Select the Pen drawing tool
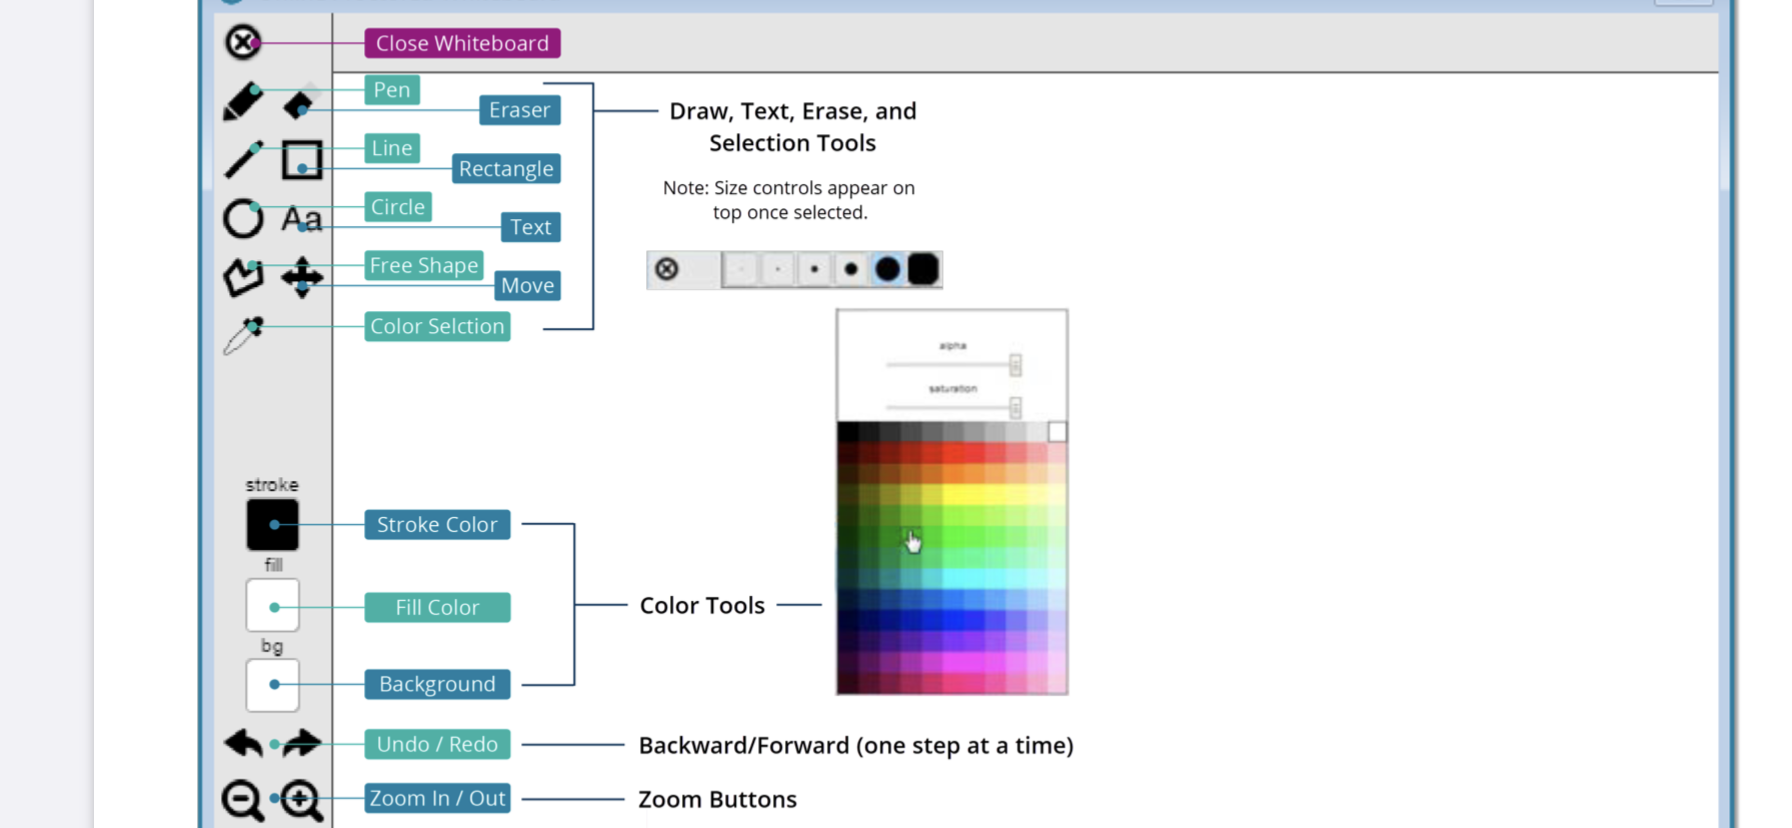Screen dimensions: 1792x828 click(x=242, y=102)
